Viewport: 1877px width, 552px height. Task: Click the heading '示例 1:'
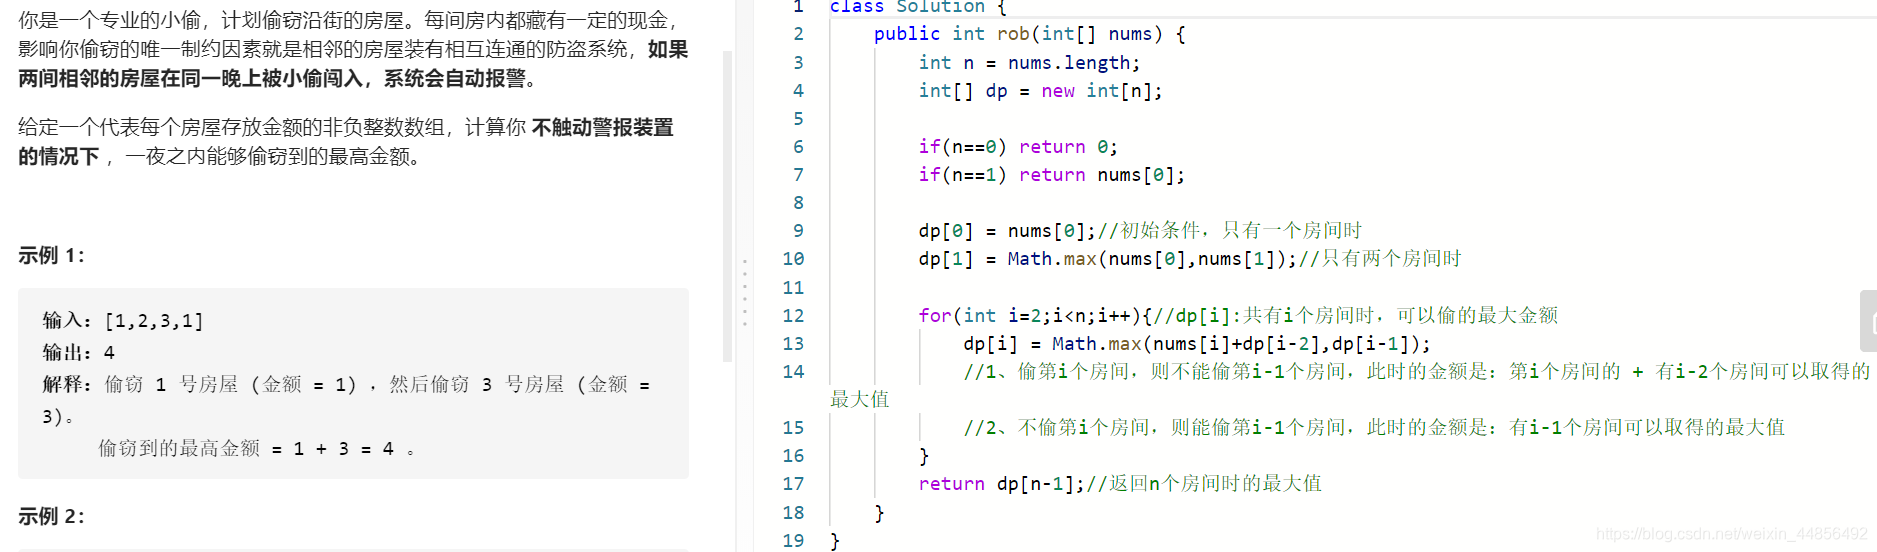tap(52, 256)
